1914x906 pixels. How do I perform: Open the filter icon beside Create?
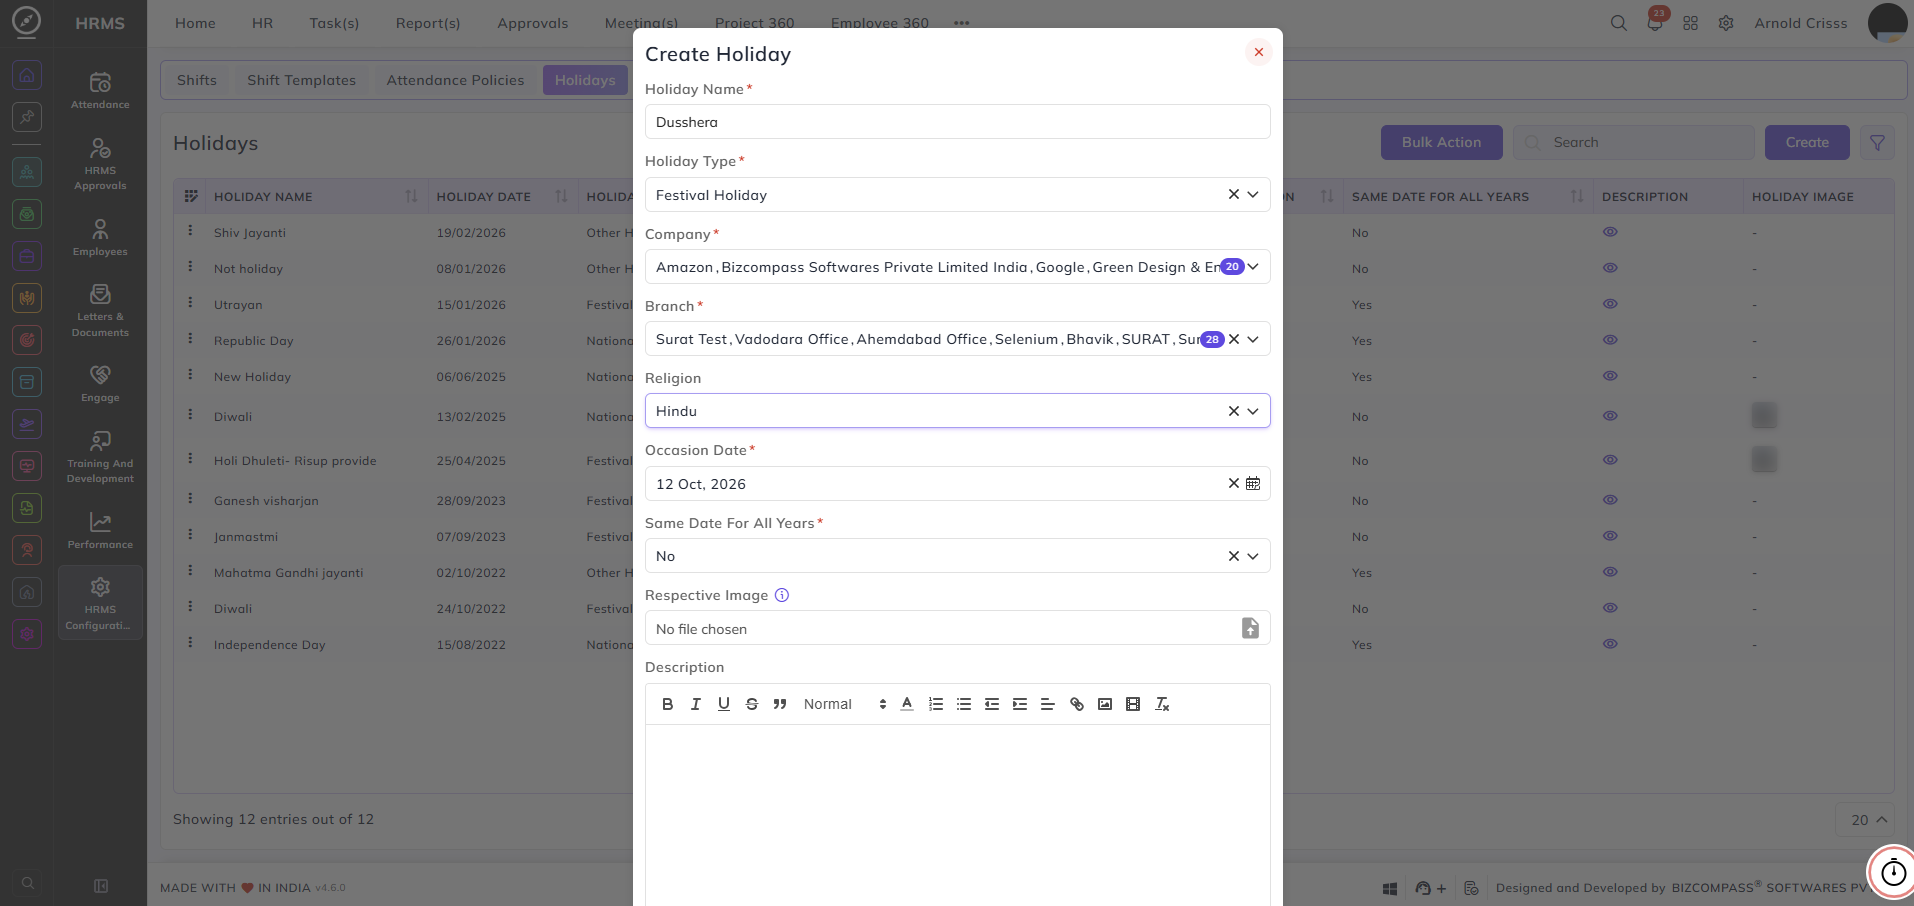click(x=1877, y=142)
